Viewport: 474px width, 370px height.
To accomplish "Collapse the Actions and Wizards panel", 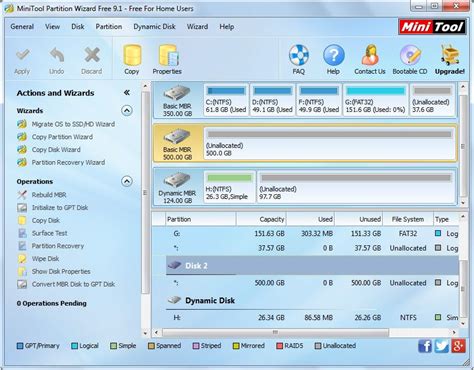I will point(127,93).
